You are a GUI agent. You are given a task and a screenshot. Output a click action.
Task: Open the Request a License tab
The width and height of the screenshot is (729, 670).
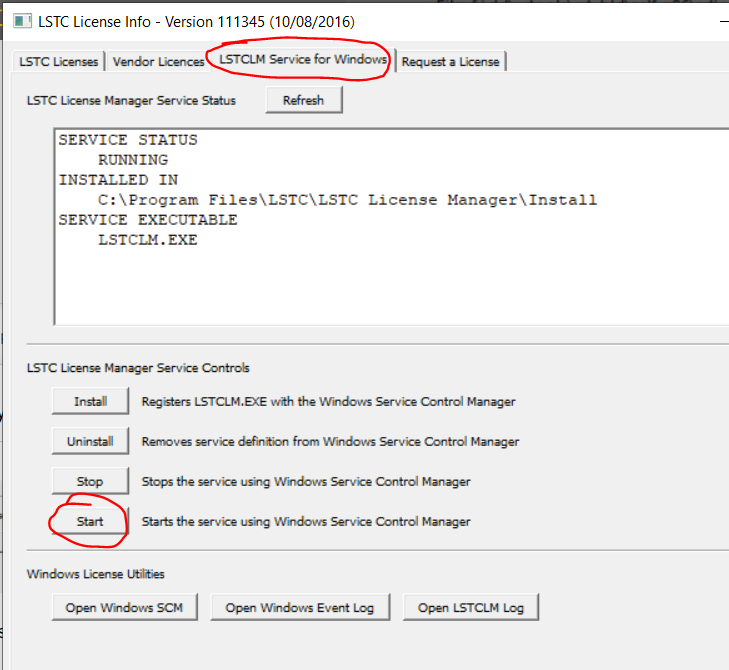pos(450,61)
